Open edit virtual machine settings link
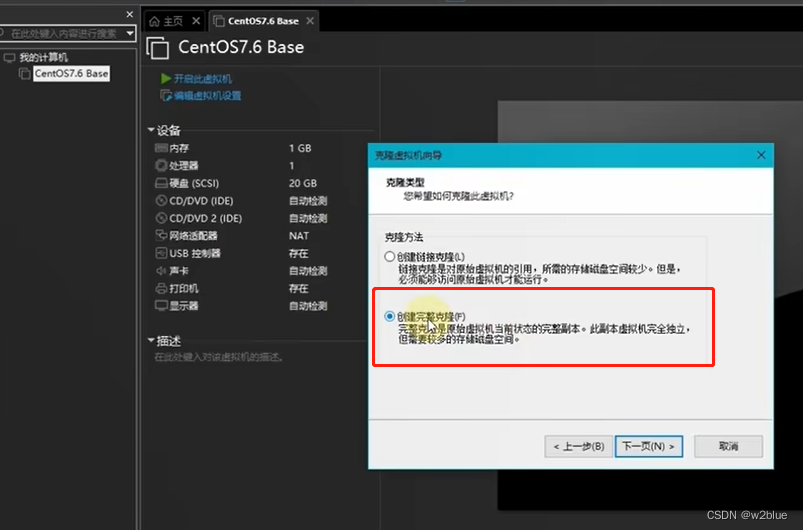Image resolution: width=803 pixels, height=530 pixels. click(x=207, y=96)
